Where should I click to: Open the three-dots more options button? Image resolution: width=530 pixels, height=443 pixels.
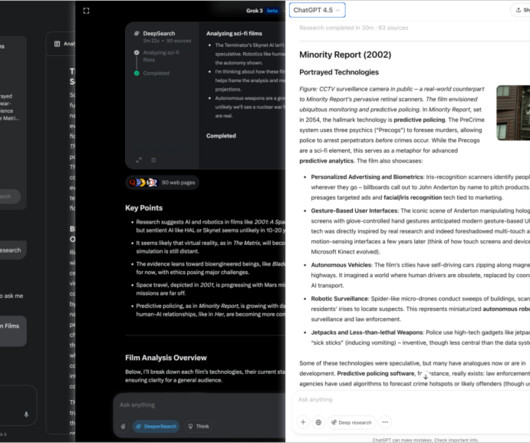click(385, 422)
